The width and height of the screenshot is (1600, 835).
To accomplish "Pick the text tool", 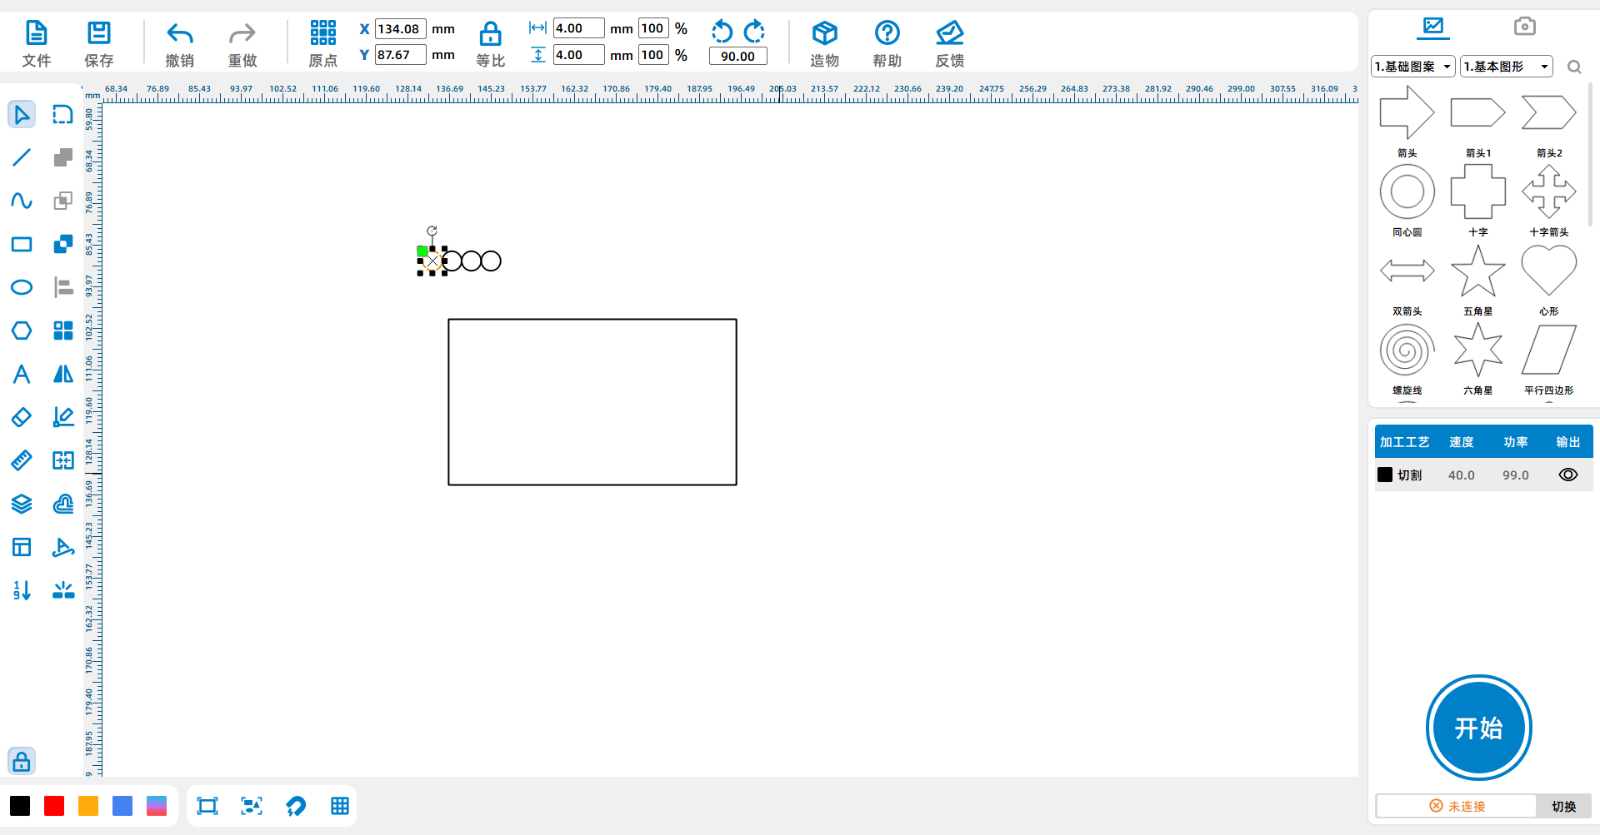I will [21, 374].
